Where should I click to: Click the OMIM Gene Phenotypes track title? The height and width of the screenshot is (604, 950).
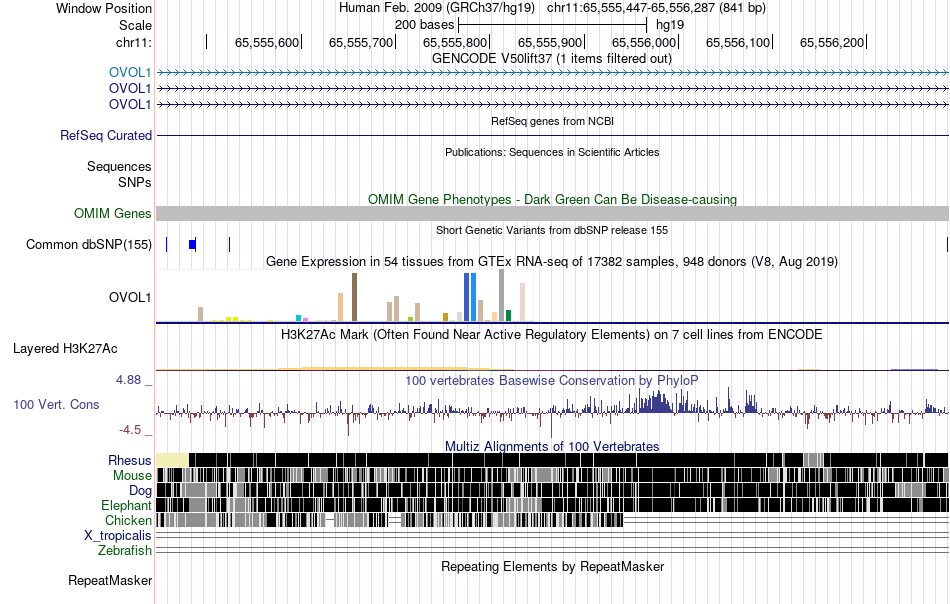coord(552,199)
